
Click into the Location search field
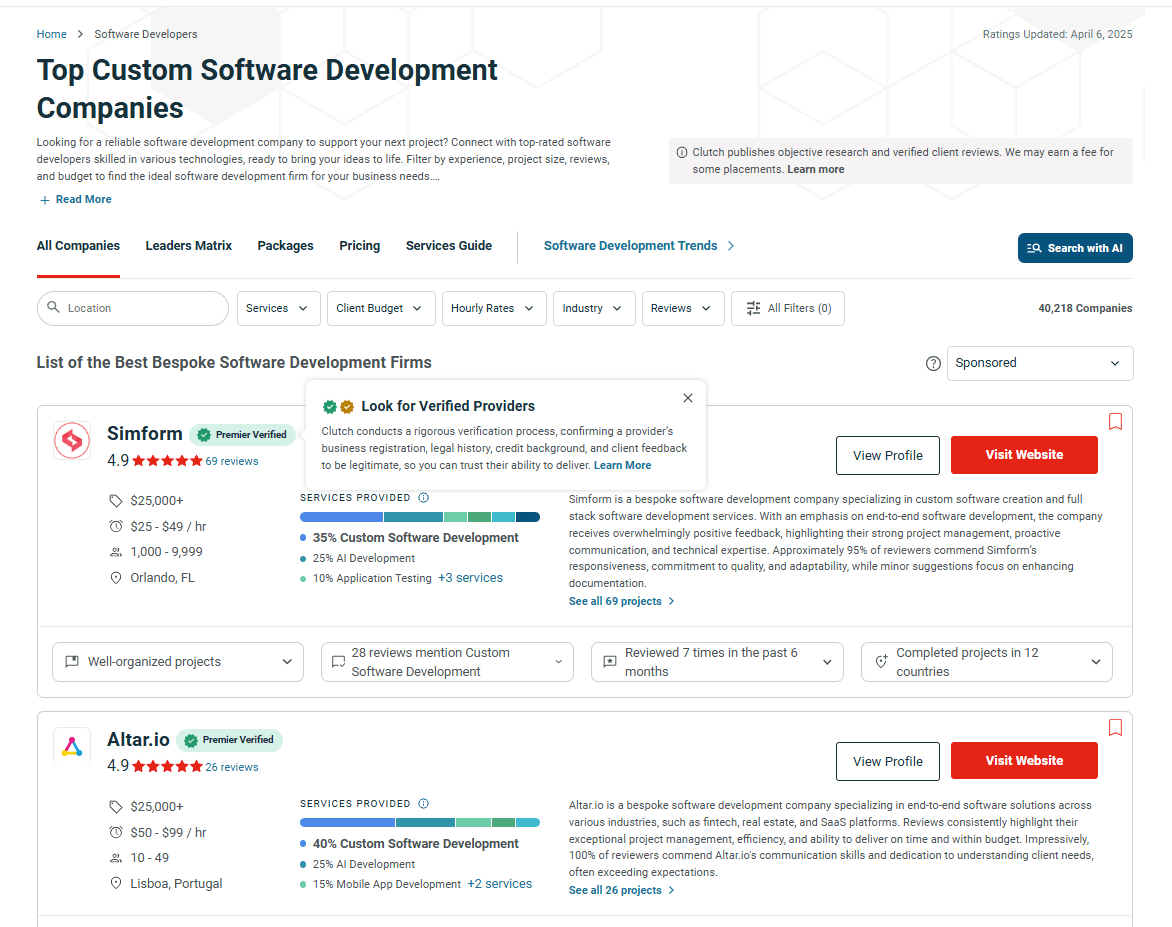(x=132, y=309)
